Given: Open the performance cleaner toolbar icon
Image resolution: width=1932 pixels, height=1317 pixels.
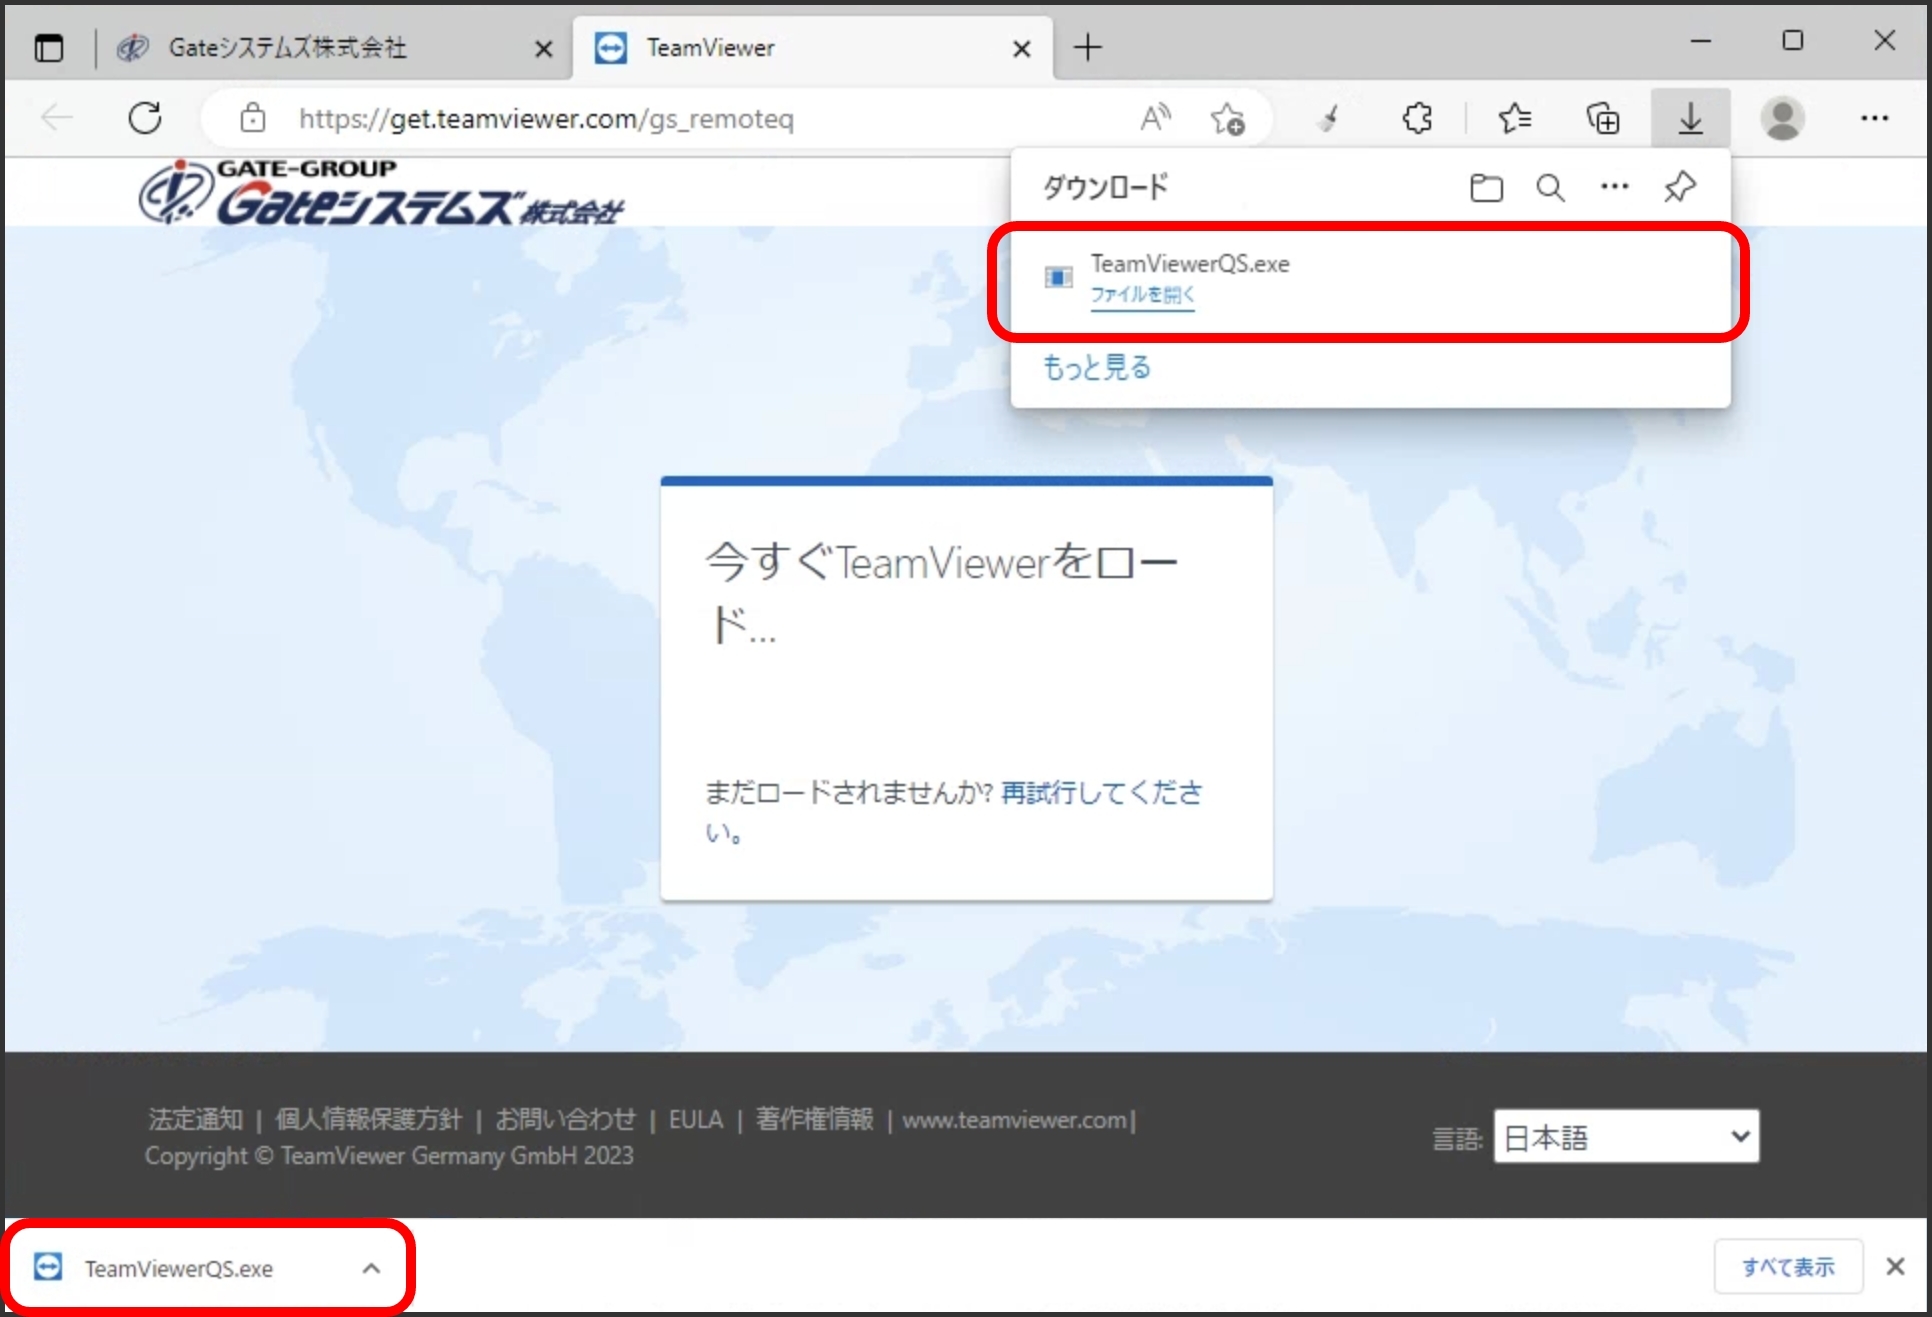Looking at the screenshot, I should click(x=1330, y=118).
